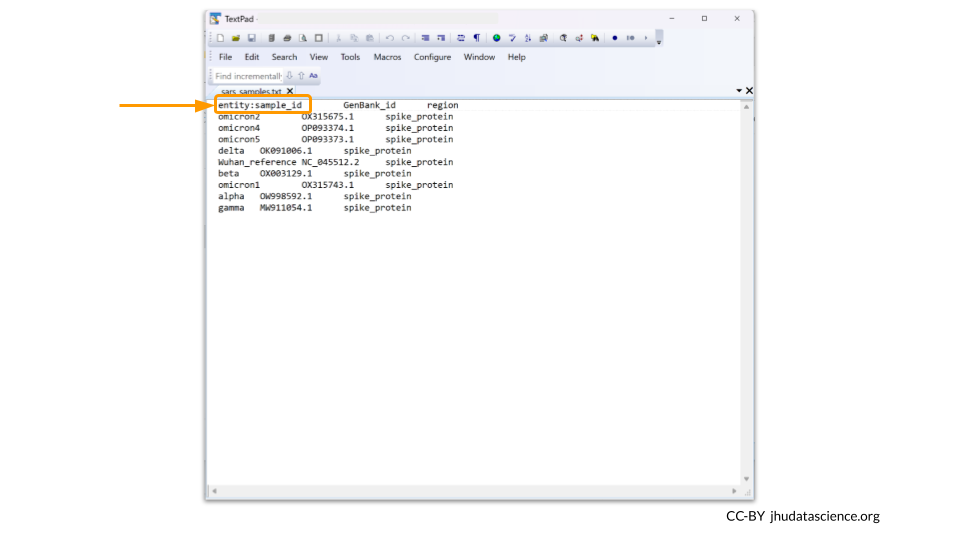The image size is (960, 540).
Task: Click vertical scrollbar down arrow
Action: pos(746,479)
